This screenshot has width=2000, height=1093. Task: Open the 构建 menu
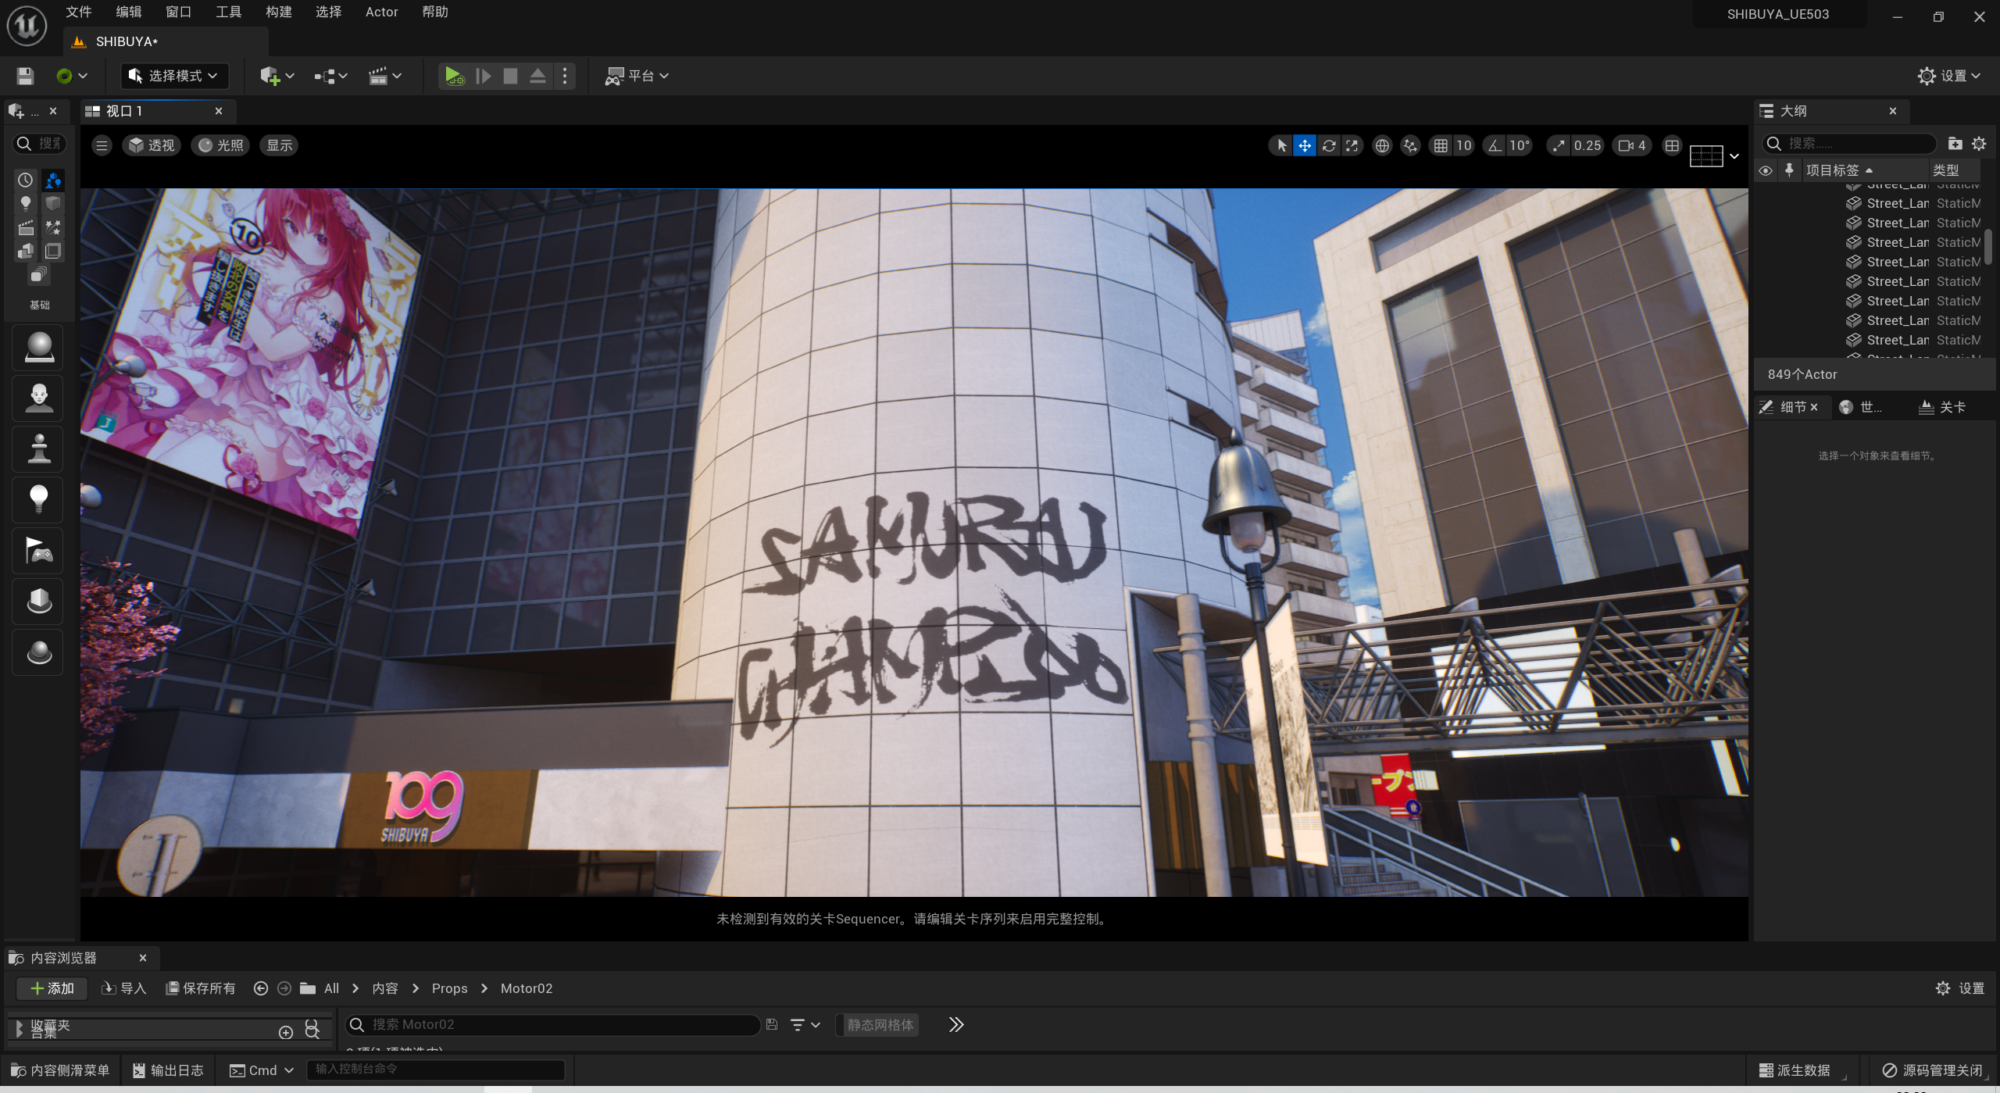tap(279, 12)
